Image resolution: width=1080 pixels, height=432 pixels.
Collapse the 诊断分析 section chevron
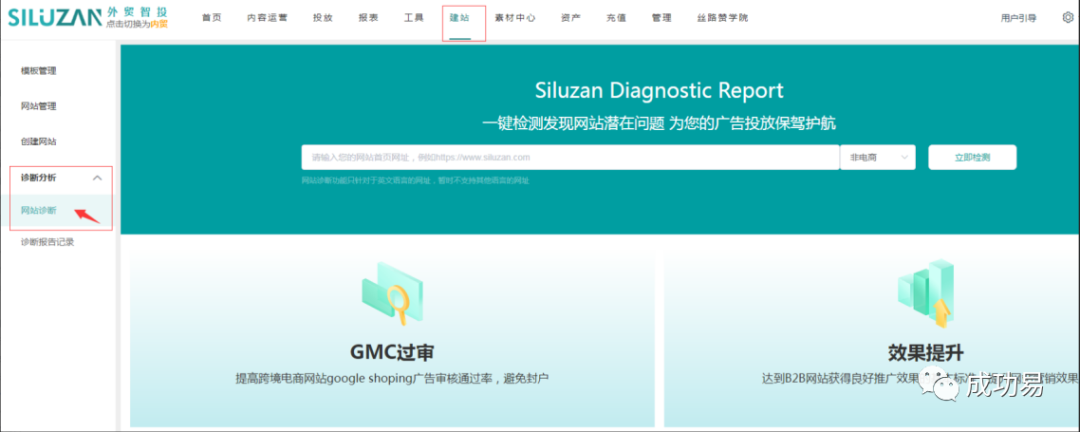97,178
